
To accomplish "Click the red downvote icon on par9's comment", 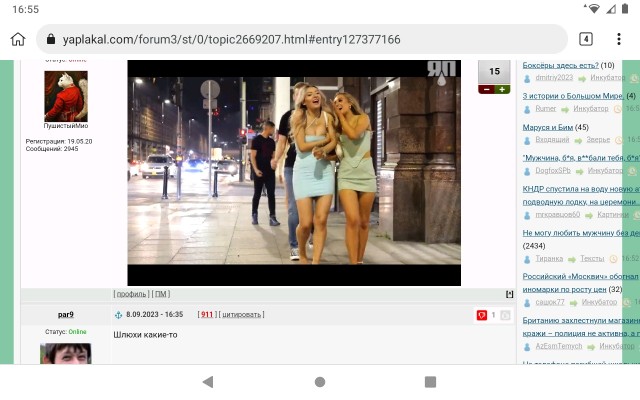I will [482, 315].
